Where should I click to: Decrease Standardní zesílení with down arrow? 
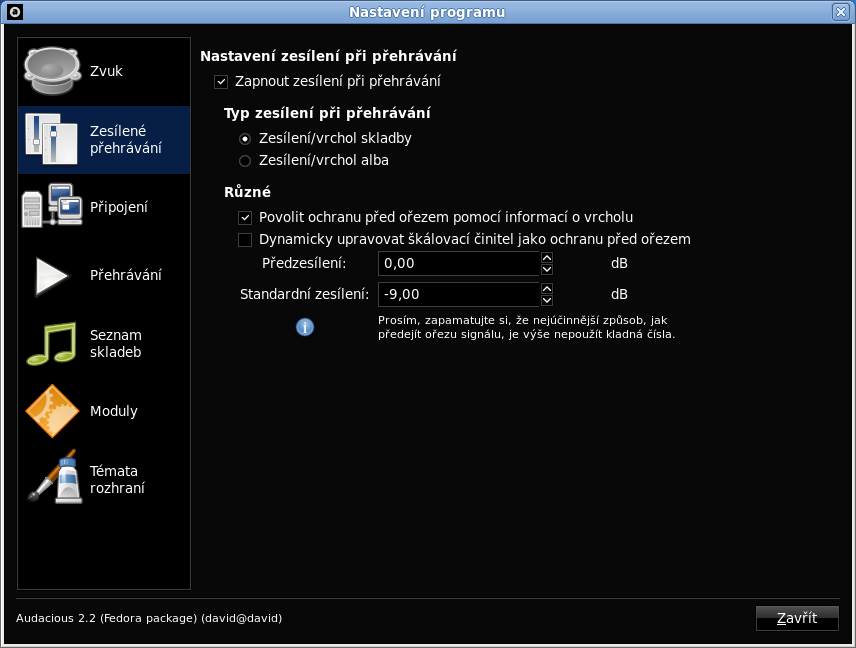(546, 300)
